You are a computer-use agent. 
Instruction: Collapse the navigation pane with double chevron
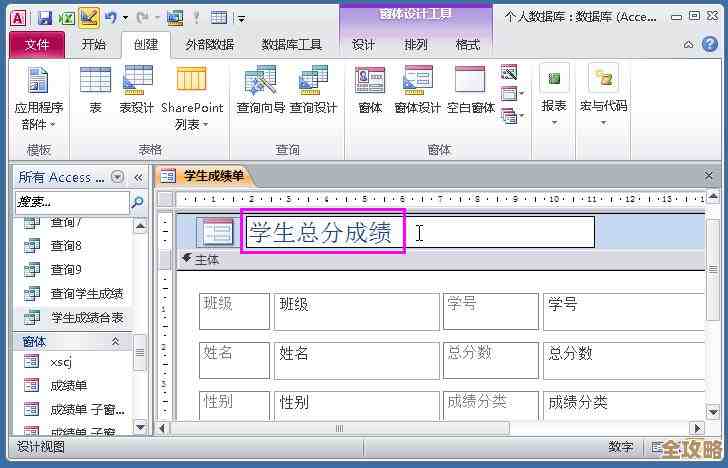click(138, 177)
